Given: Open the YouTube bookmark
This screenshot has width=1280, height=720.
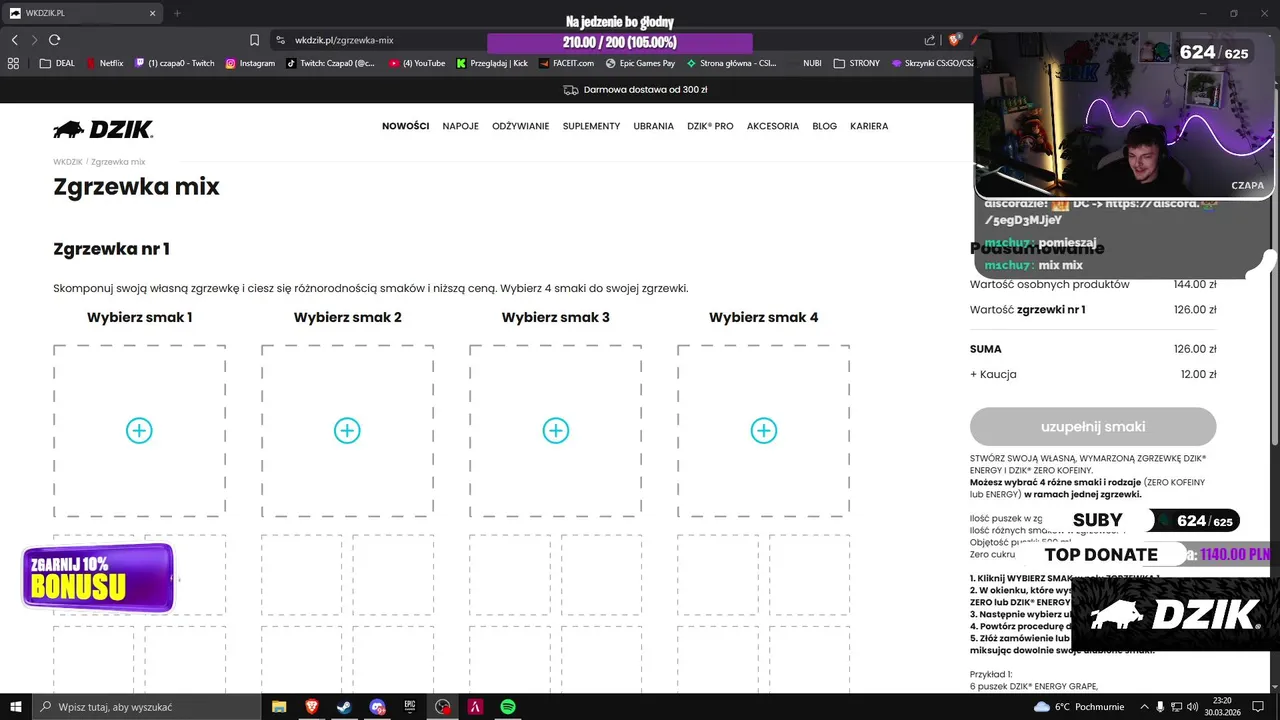Looking at the screenshot, I should pyautogui.click(x=417, y=63).
